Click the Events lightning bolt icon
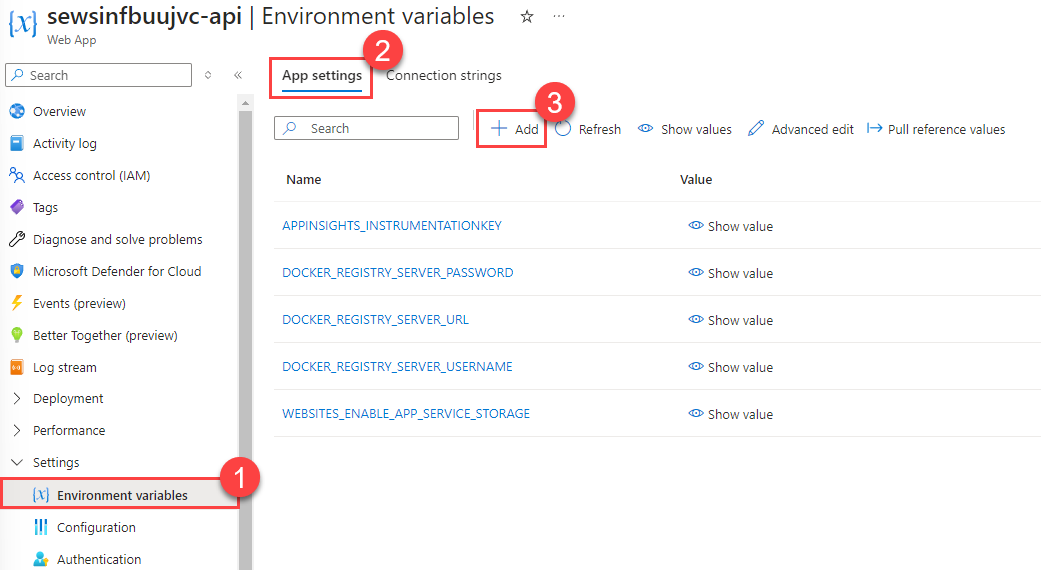 click(x=16, y=303)
